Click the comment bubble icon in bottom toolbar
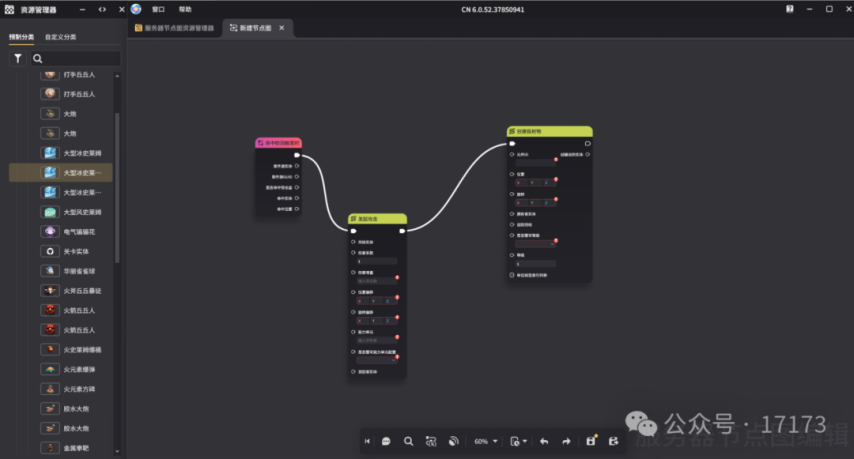 tap(386, 441)
